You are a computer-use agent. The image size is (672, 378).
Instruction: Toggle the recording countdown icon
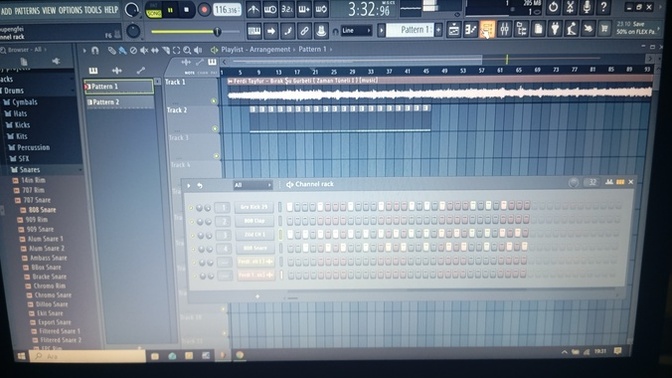(x=287, y=9)
